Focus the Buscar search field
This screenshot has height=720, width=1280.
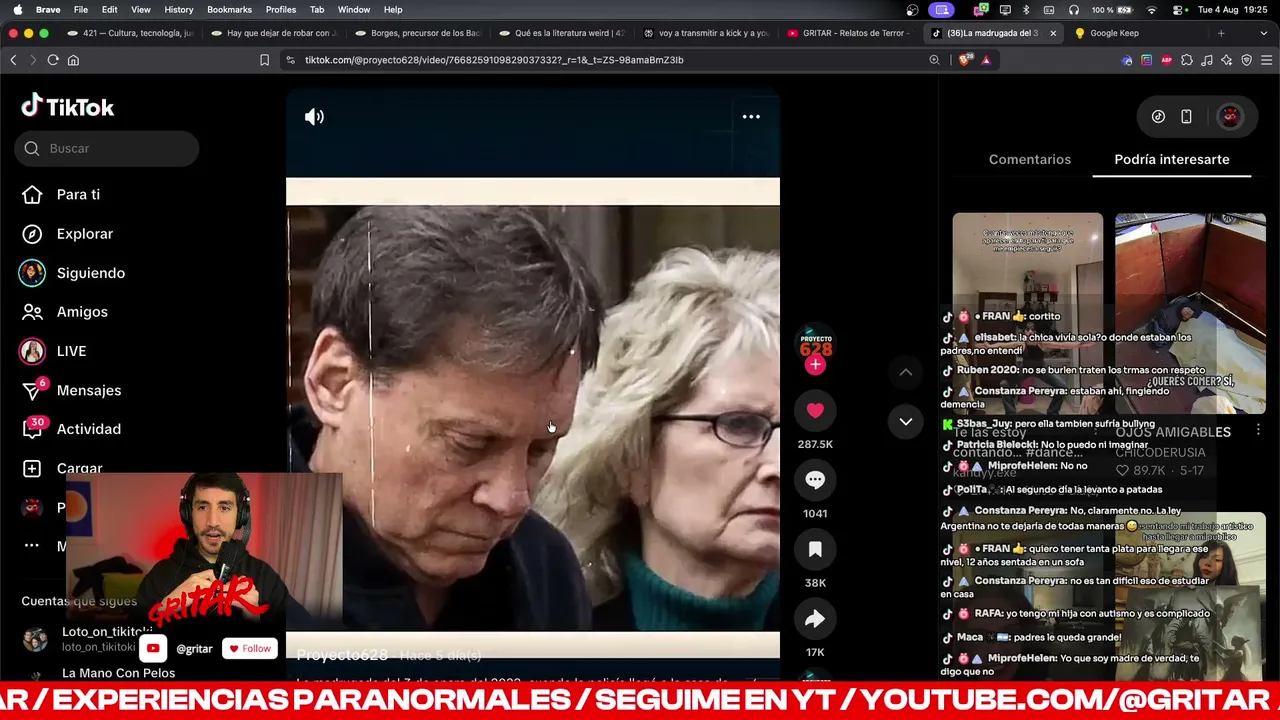point(106,149)
